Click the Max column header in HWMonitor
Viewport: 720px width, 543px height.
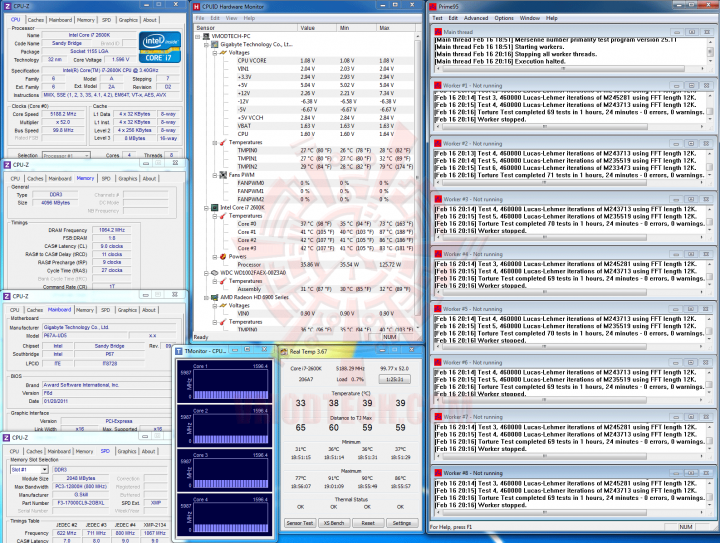395,28
